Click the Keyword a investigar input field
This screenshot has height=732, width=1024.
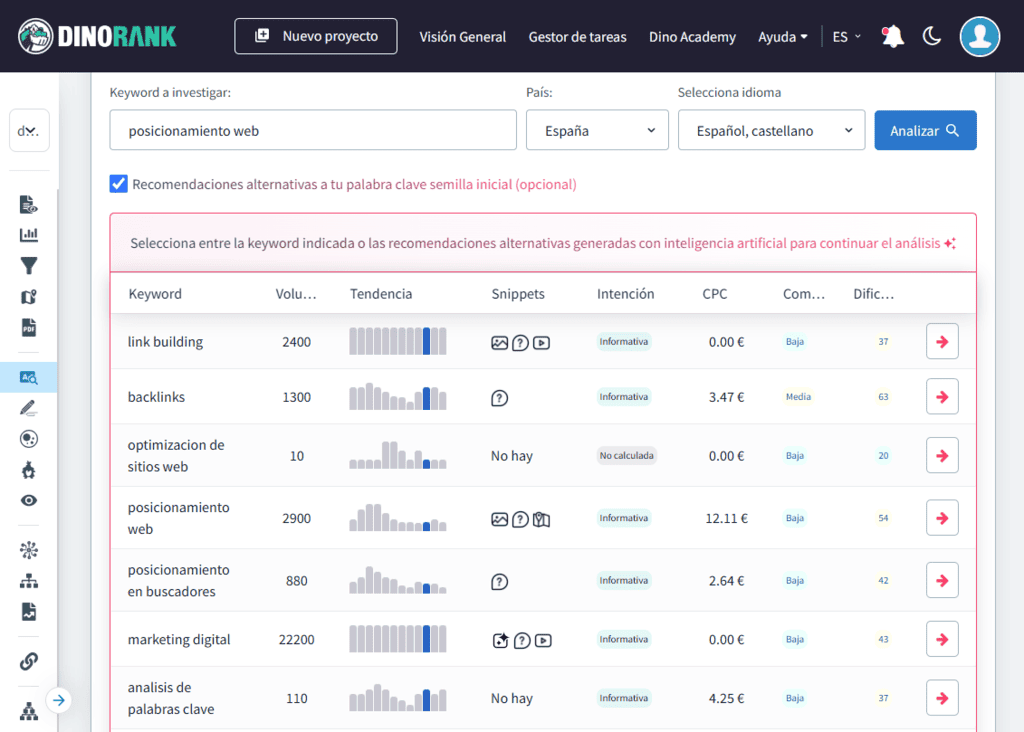313,130
